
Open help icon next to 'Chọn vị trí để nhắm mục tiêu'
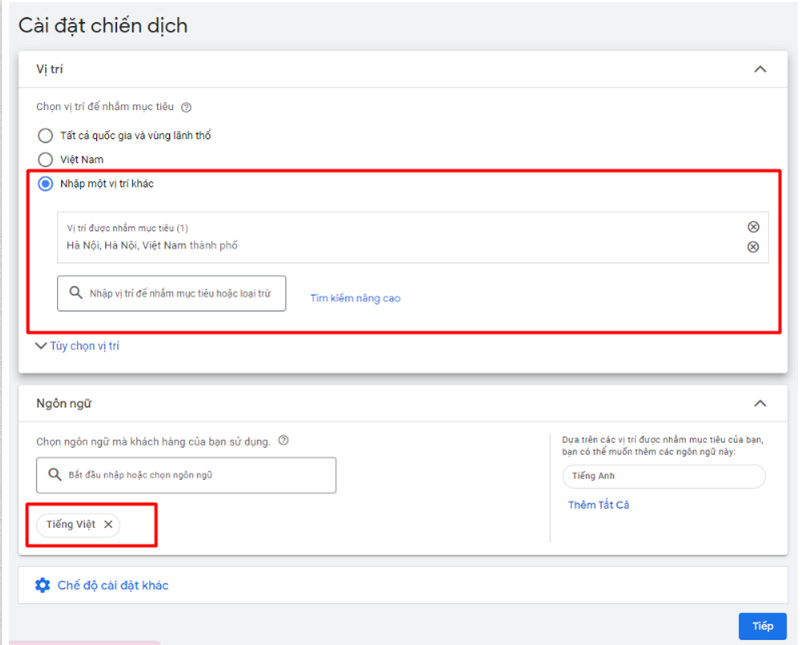tap(187, 107)
